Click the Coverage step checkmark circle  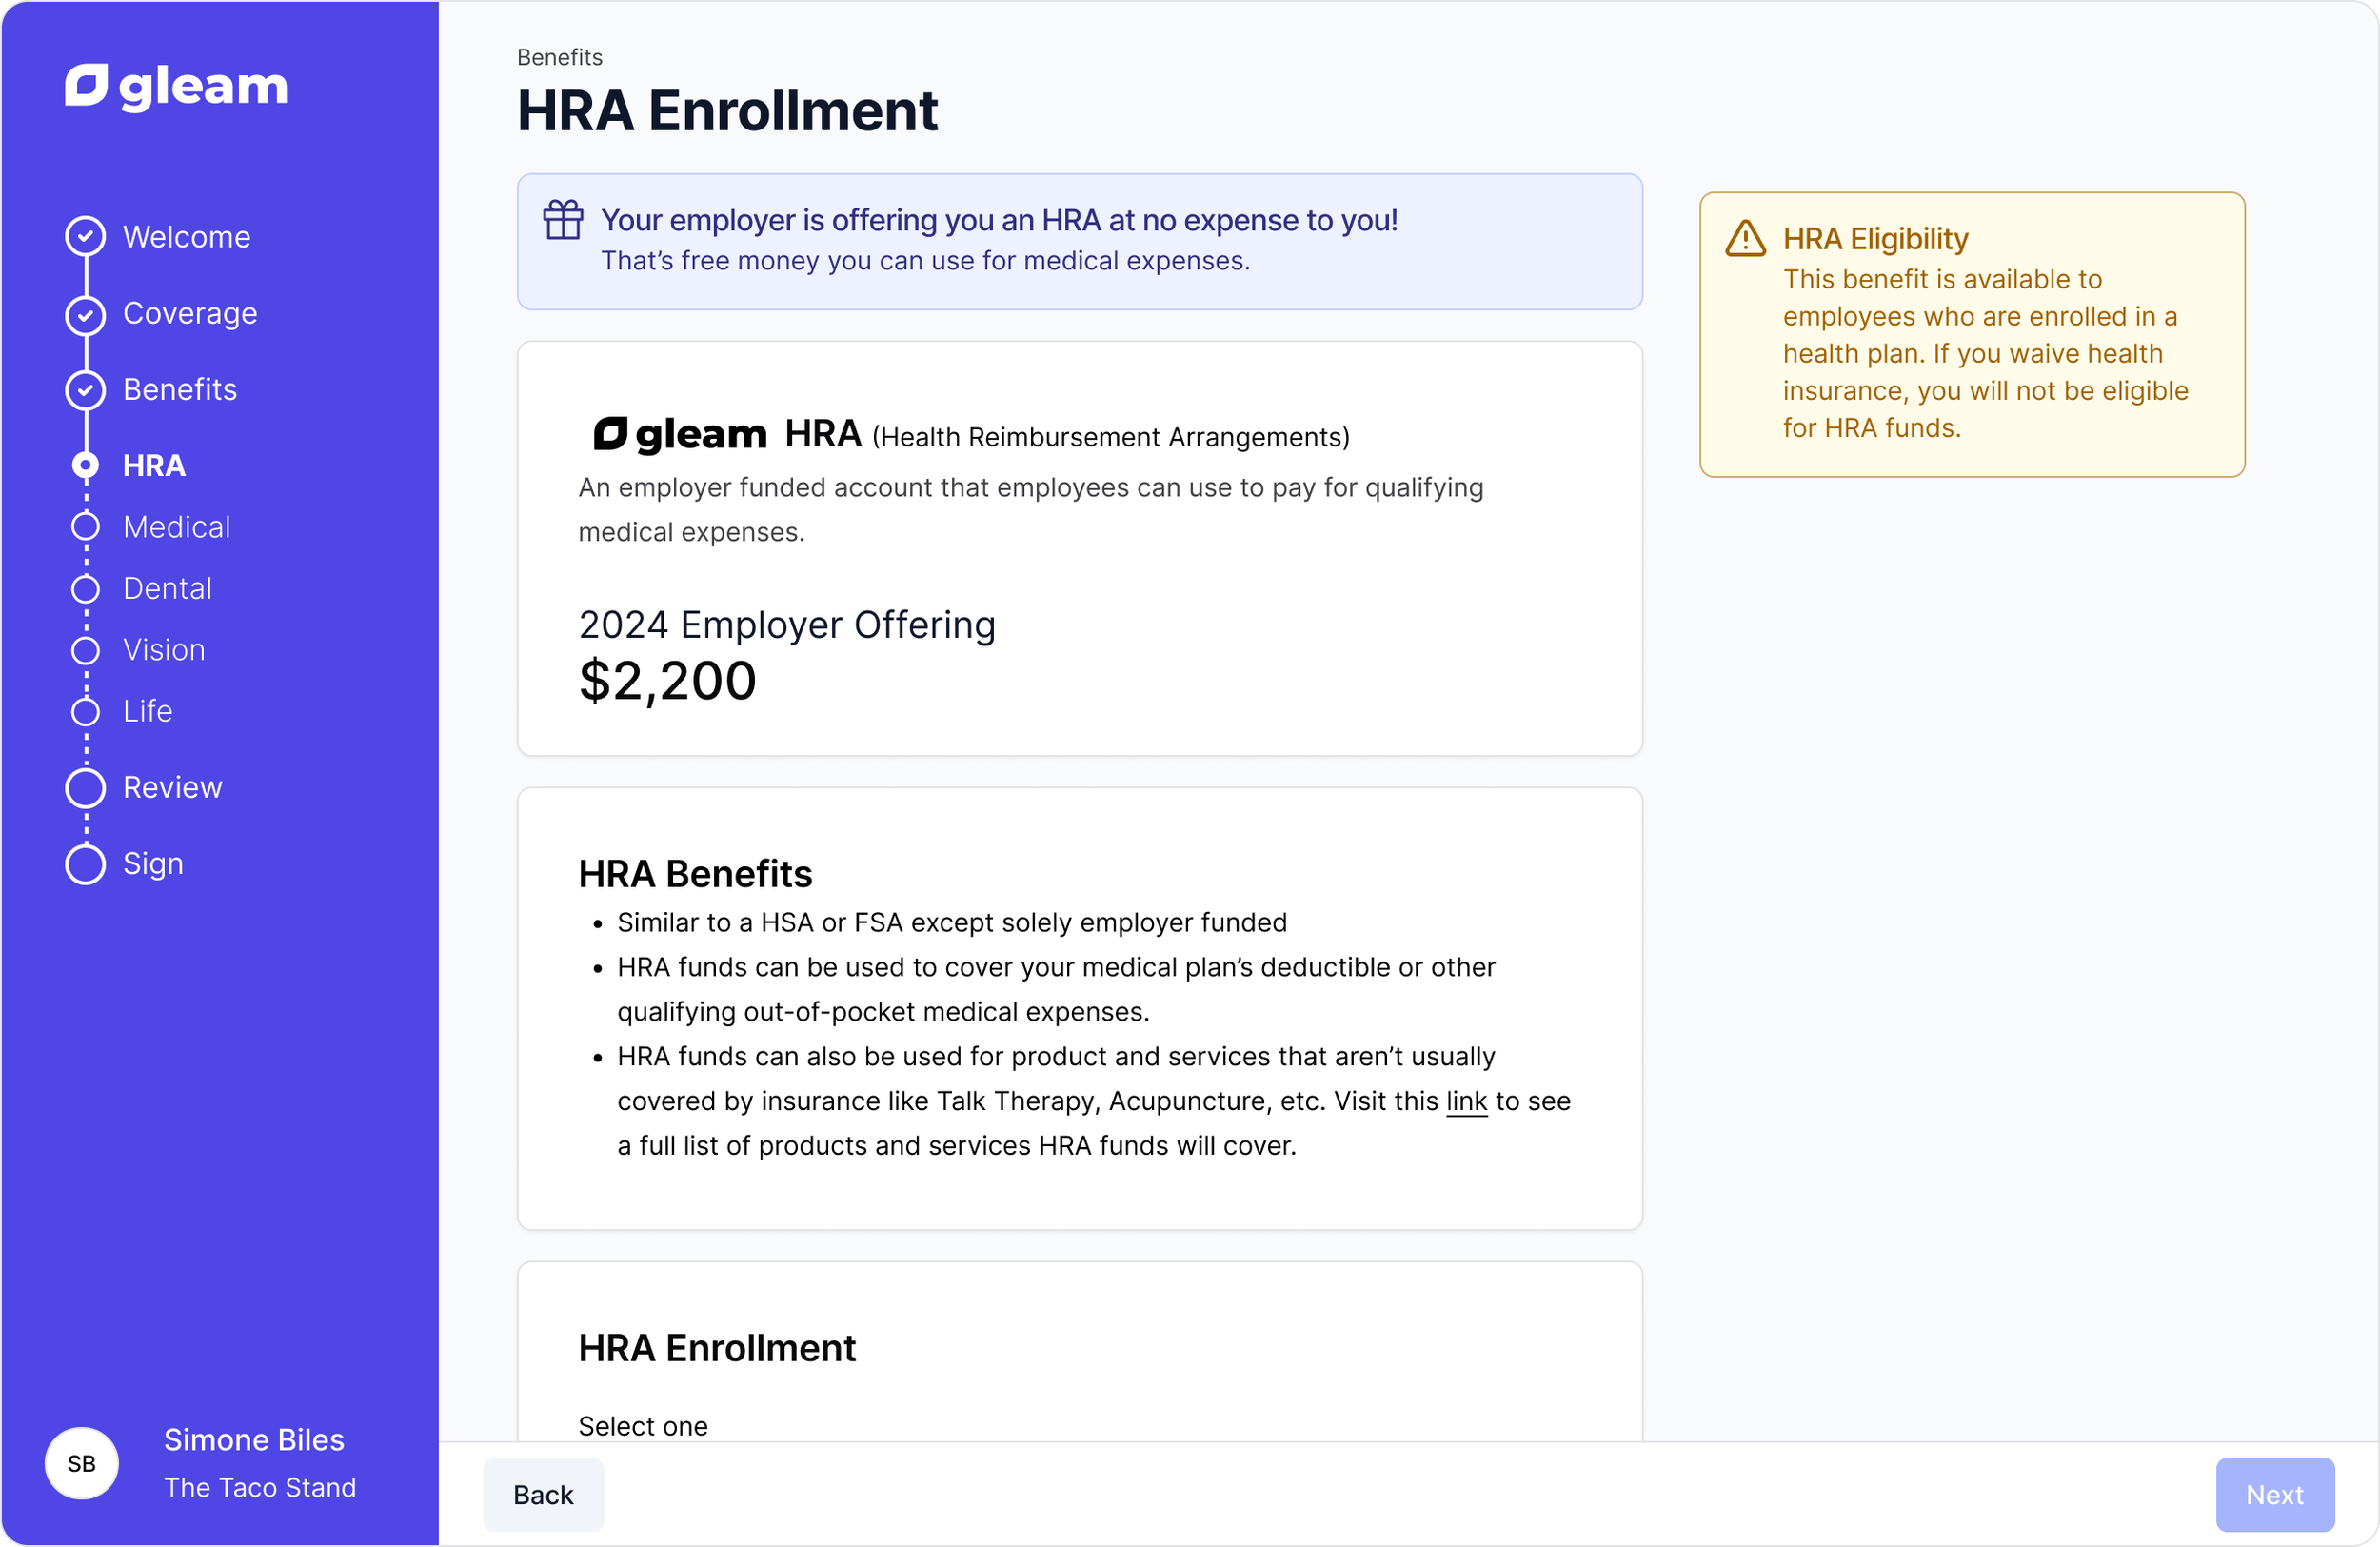pyautogui.click(x=86, y=314)
